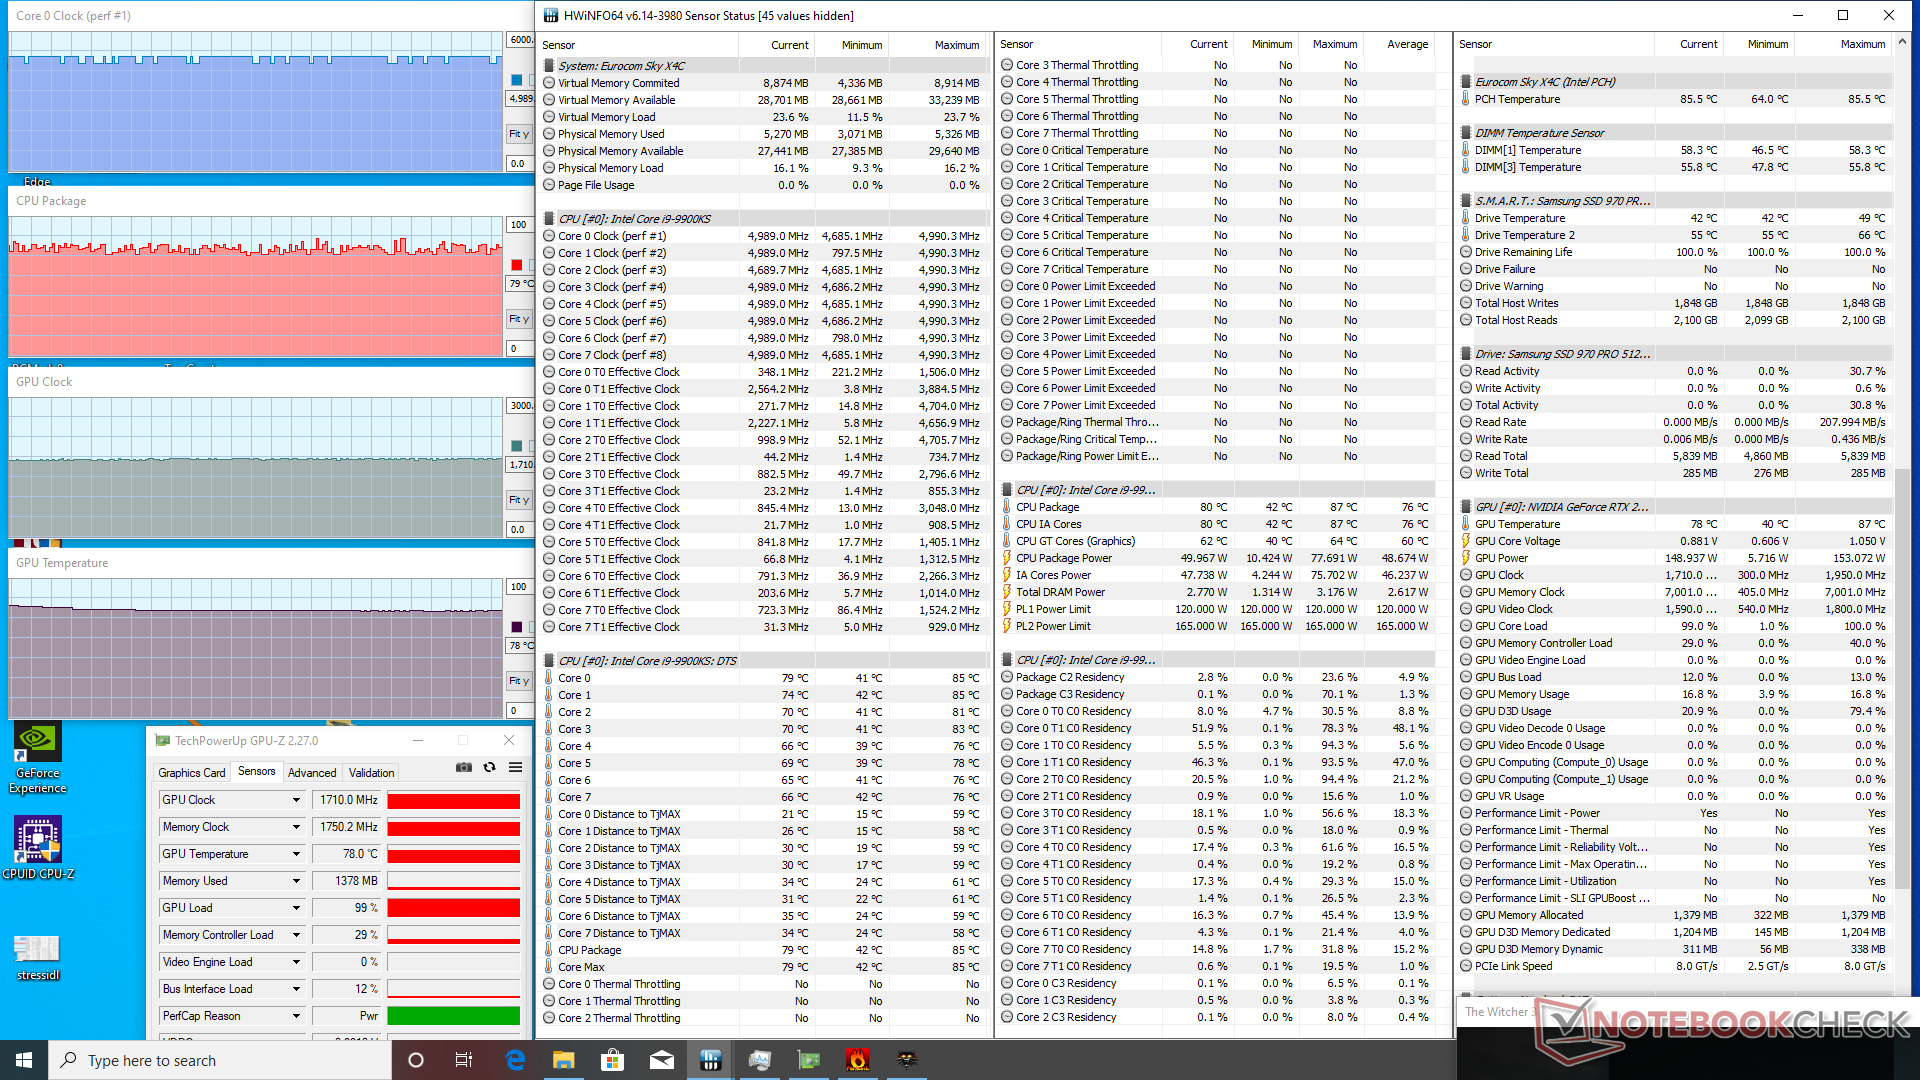Open the Bus Interface Load dropdown

click(x=296, y=989)
